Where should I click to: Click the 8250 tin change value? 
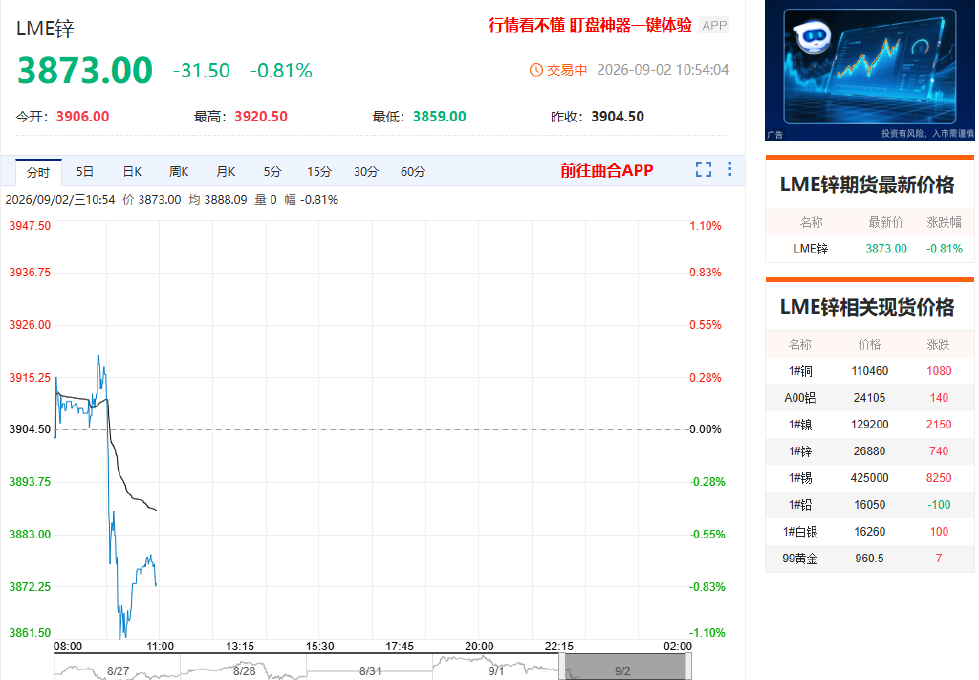pos(938,478)
